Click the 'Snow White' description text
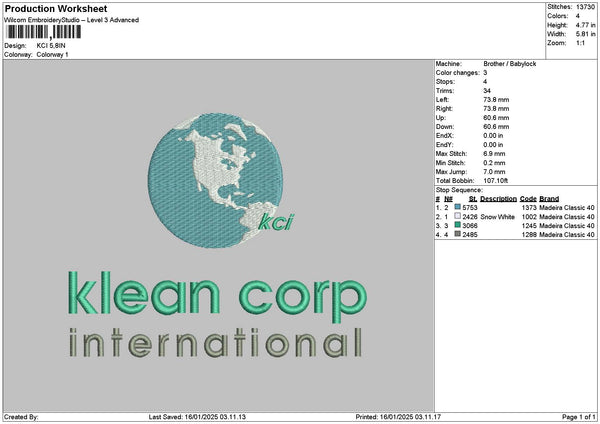600x424 pixels. [x=497, y=217]
